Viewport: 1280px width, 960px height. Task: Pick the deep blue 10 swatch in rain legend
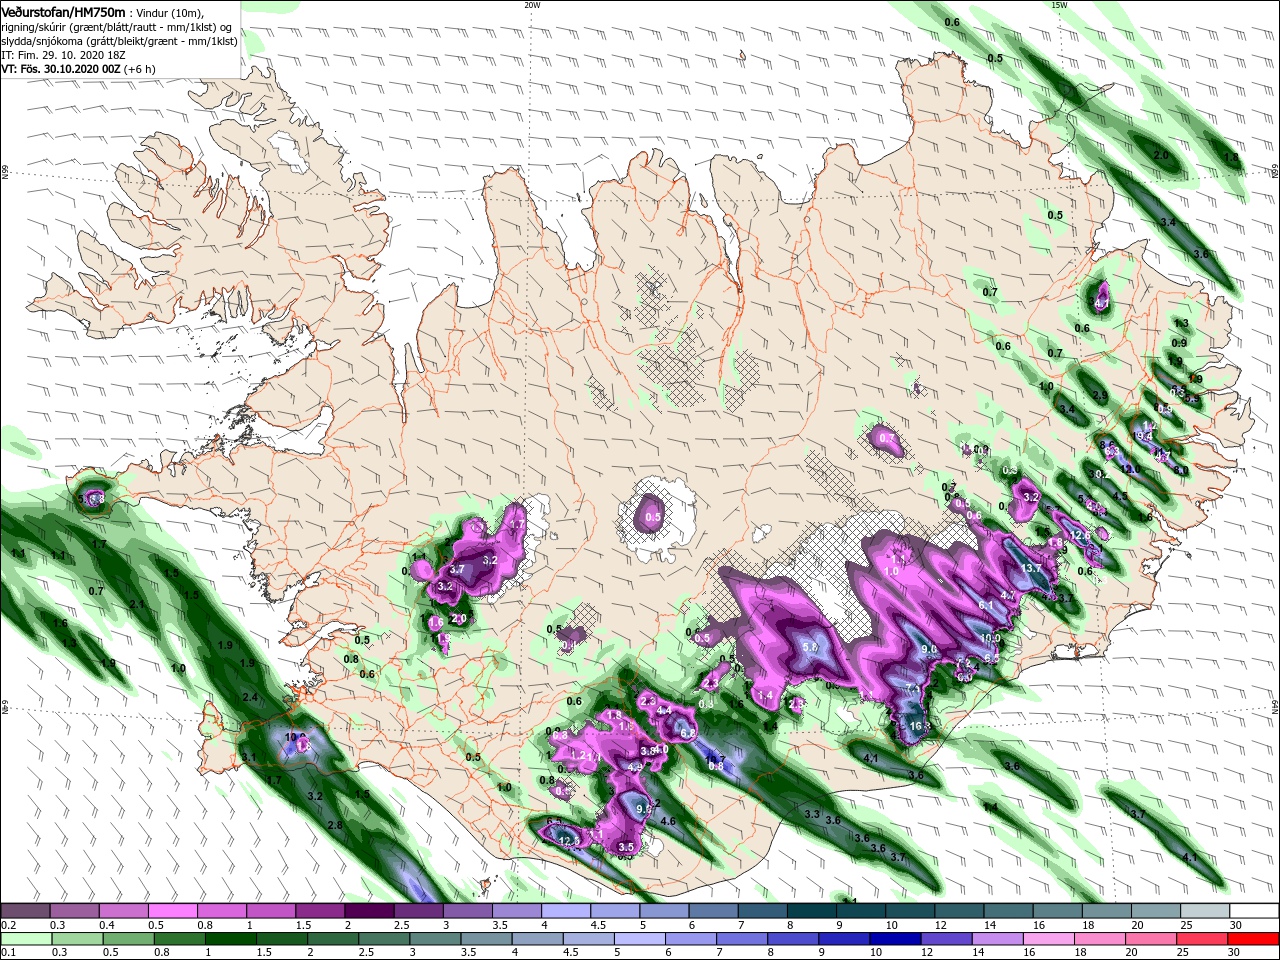coord(896,939)
